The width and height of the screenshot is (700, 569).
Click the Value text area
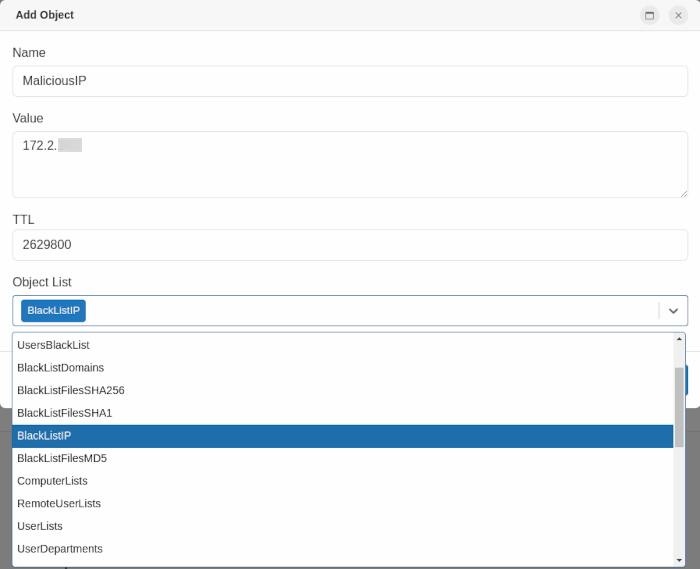tap(349, 164)
